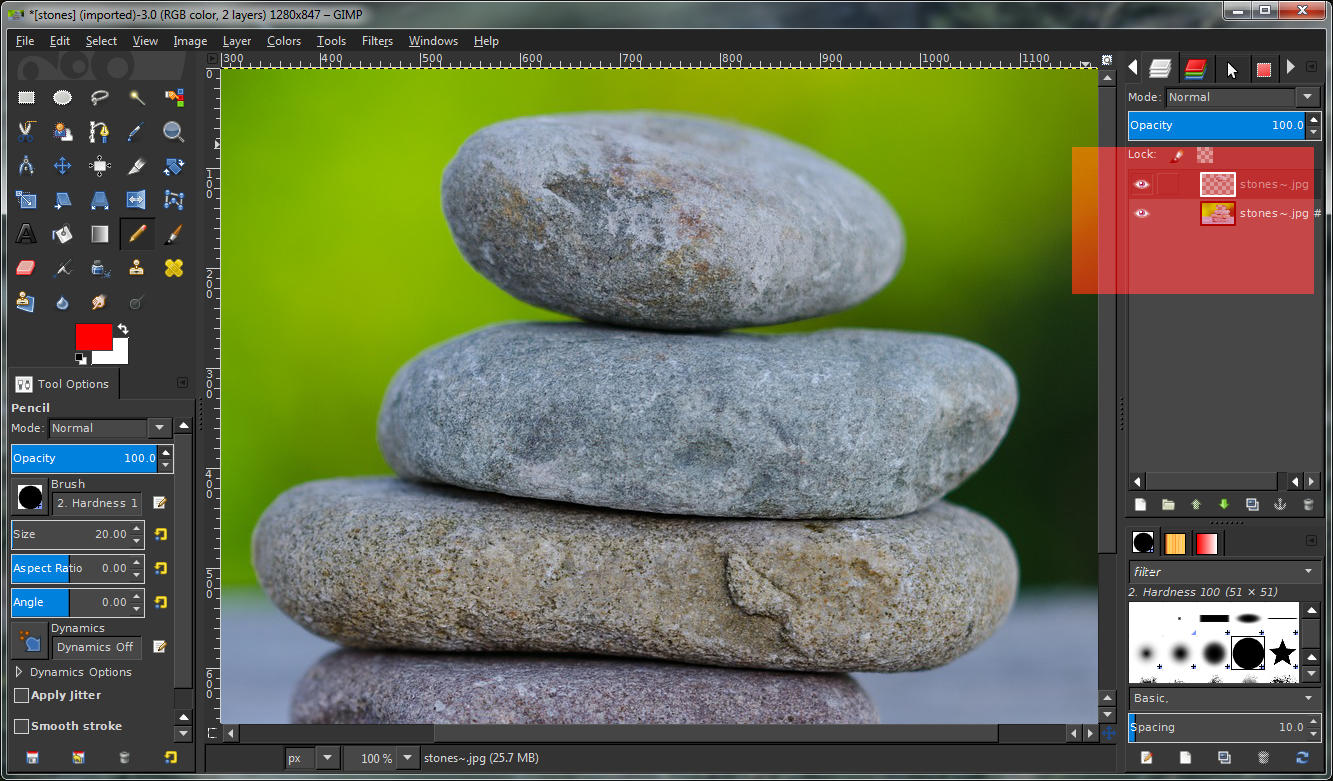Pick the Select by Color tool
This screenshot has height=781, width=1333.
coord(174,97)
